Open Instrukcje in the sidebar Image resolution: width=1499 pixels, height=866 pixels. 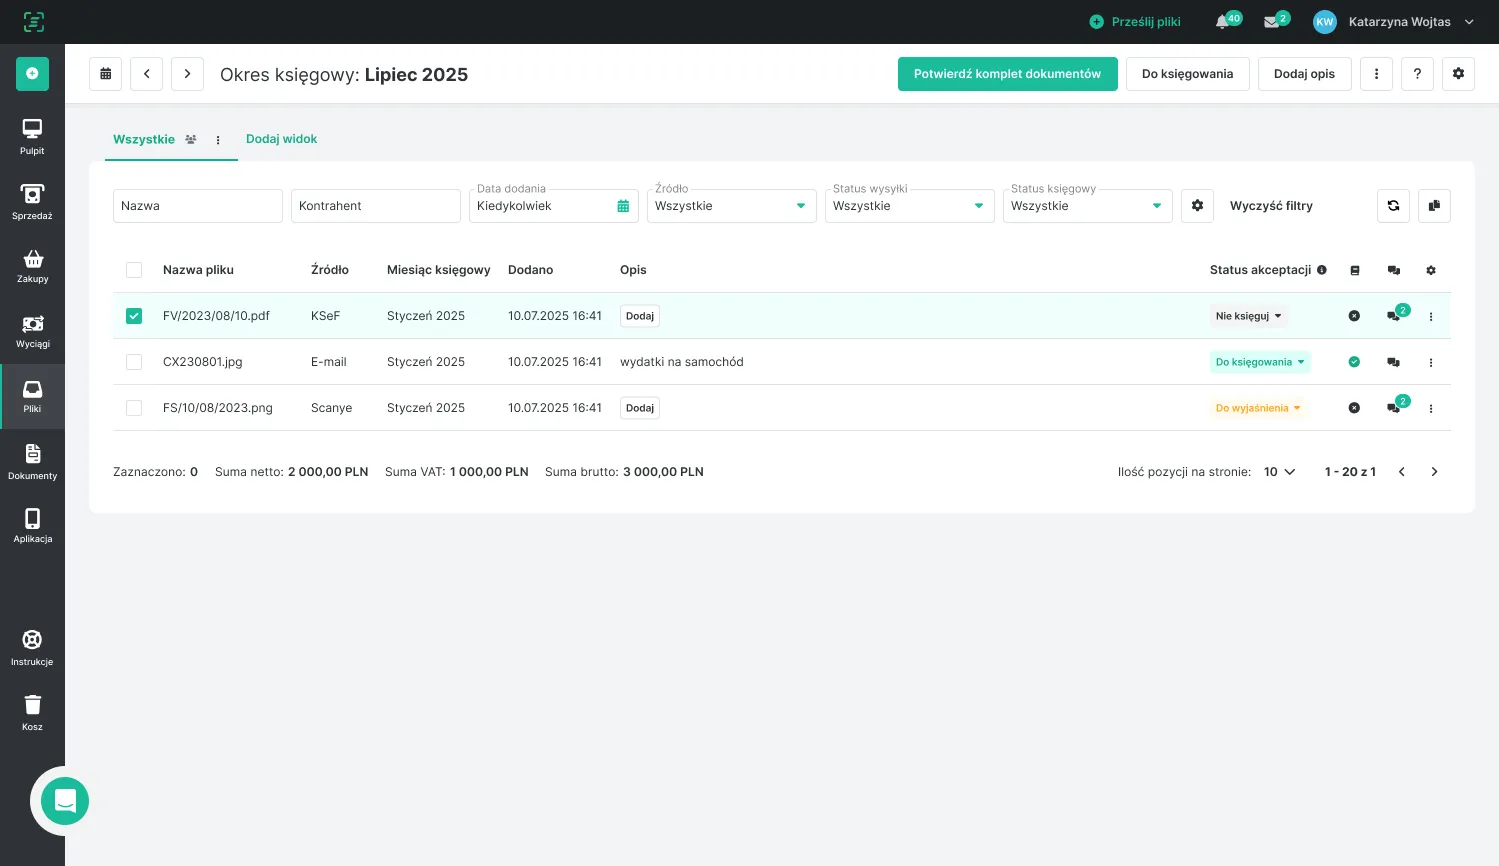coord(32,648)
